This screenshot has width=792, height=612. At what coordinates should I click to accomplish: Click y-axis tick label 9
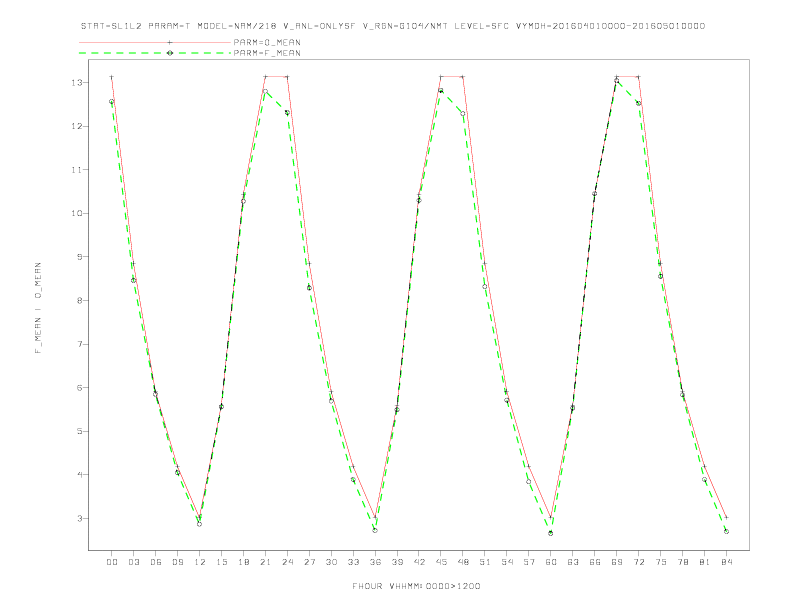pyautogui.click(x=80, y=257)
